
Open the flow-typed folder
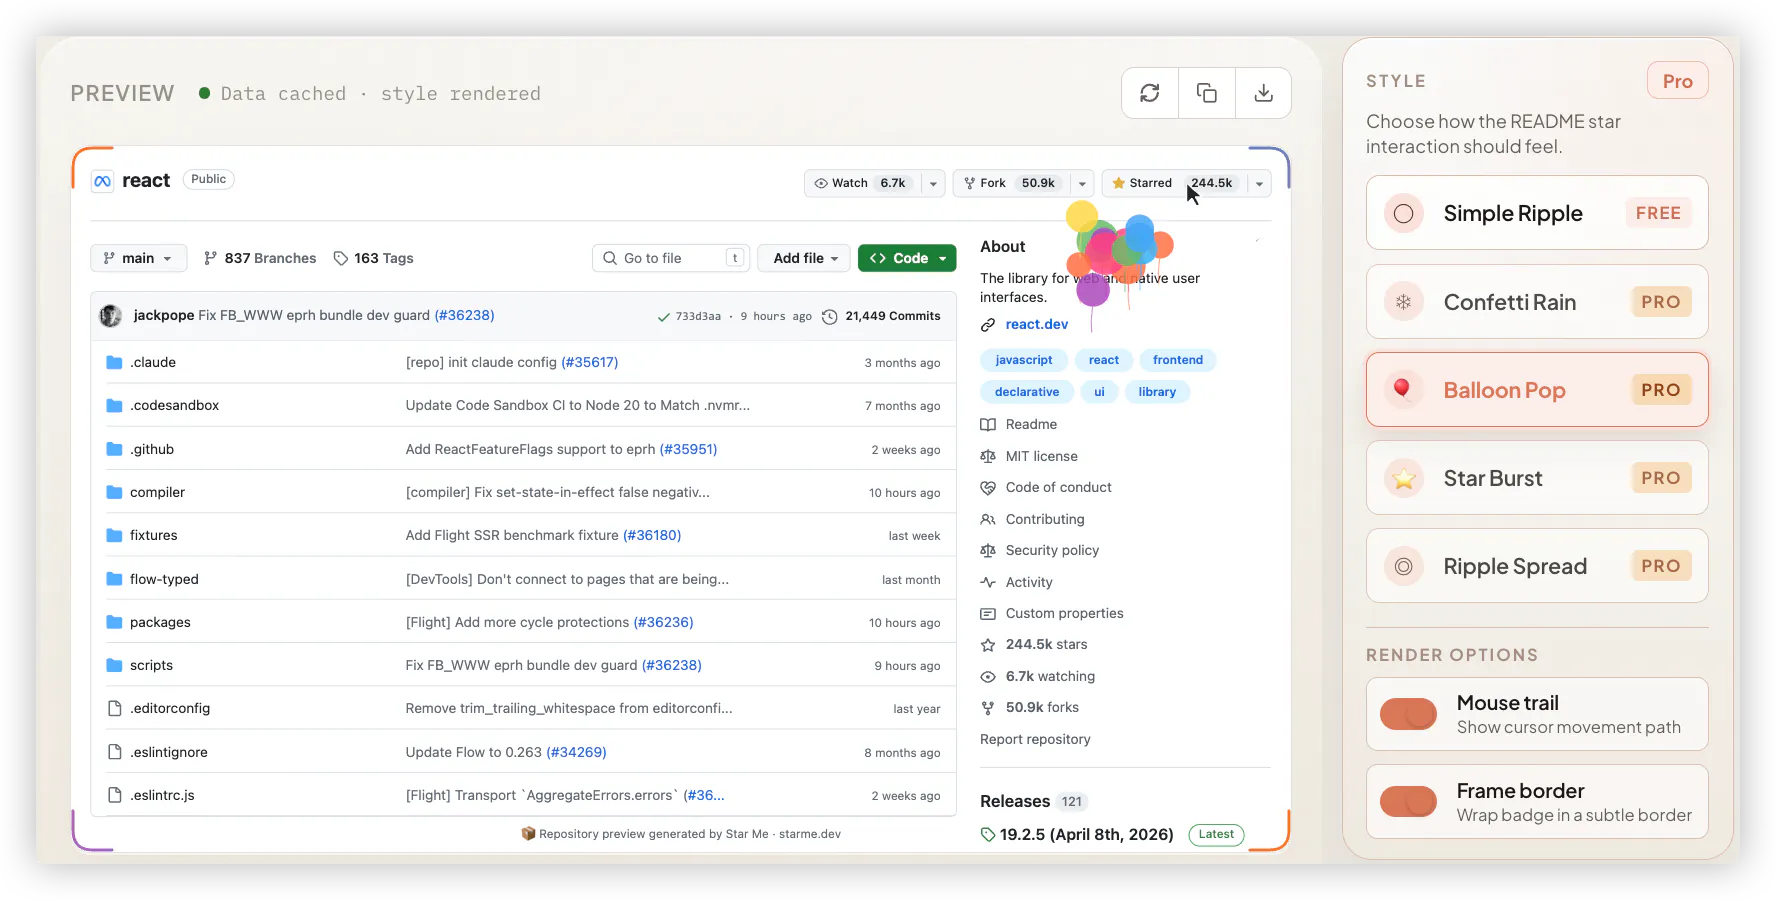pos(164,579)
